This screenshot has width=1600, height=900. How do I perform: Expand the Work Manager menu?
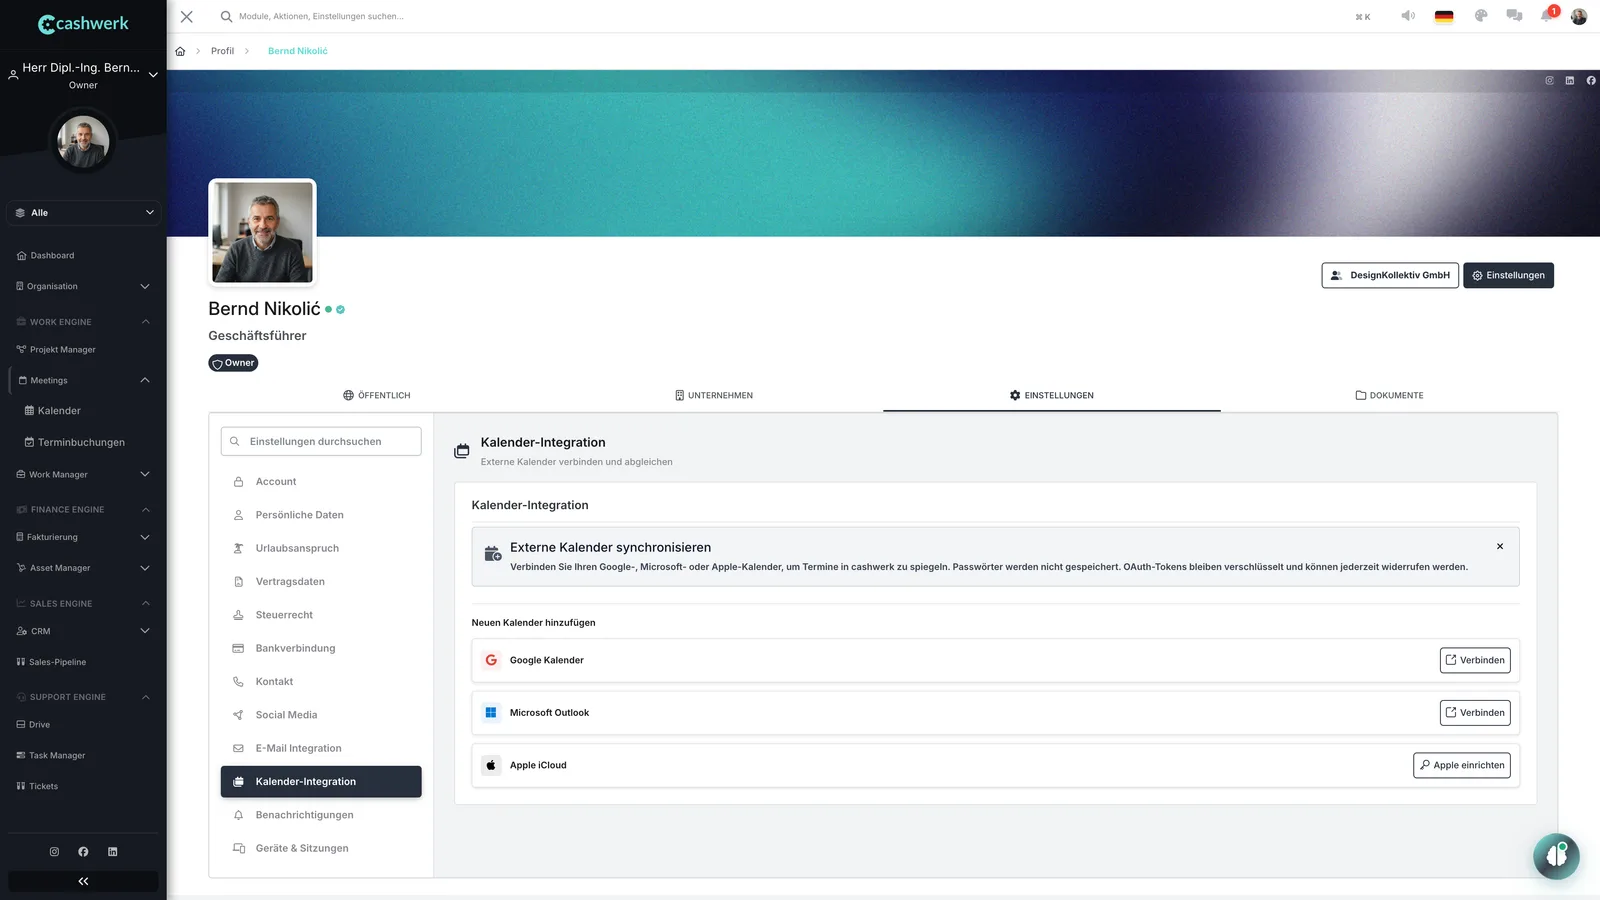pyautogui.click(x=84, y=474)
